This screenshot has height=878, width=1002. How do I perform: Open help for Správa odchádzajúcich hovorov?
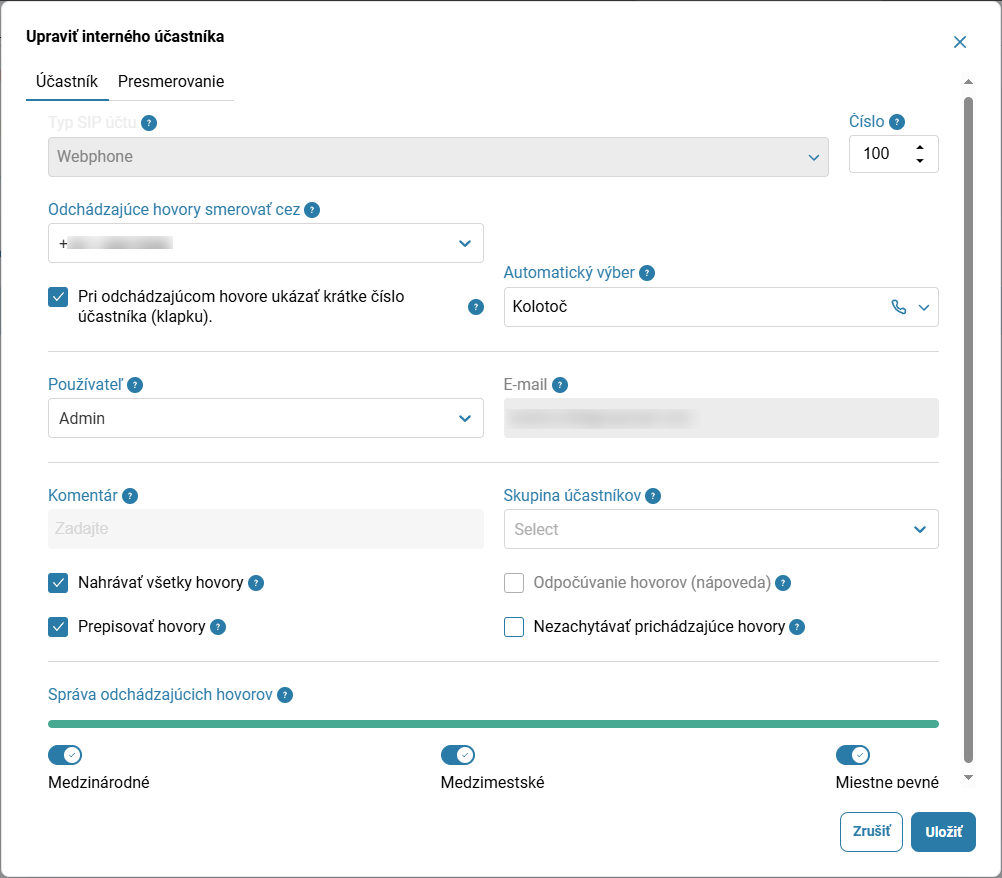[x=285, y=695]
